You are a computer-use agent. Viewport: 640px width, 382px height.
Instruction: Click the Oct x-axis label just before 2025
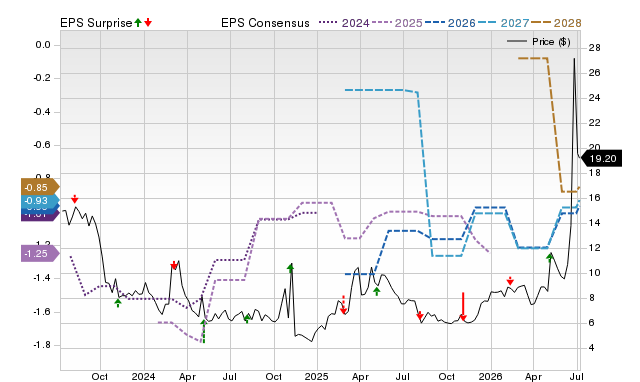point(273,376)
